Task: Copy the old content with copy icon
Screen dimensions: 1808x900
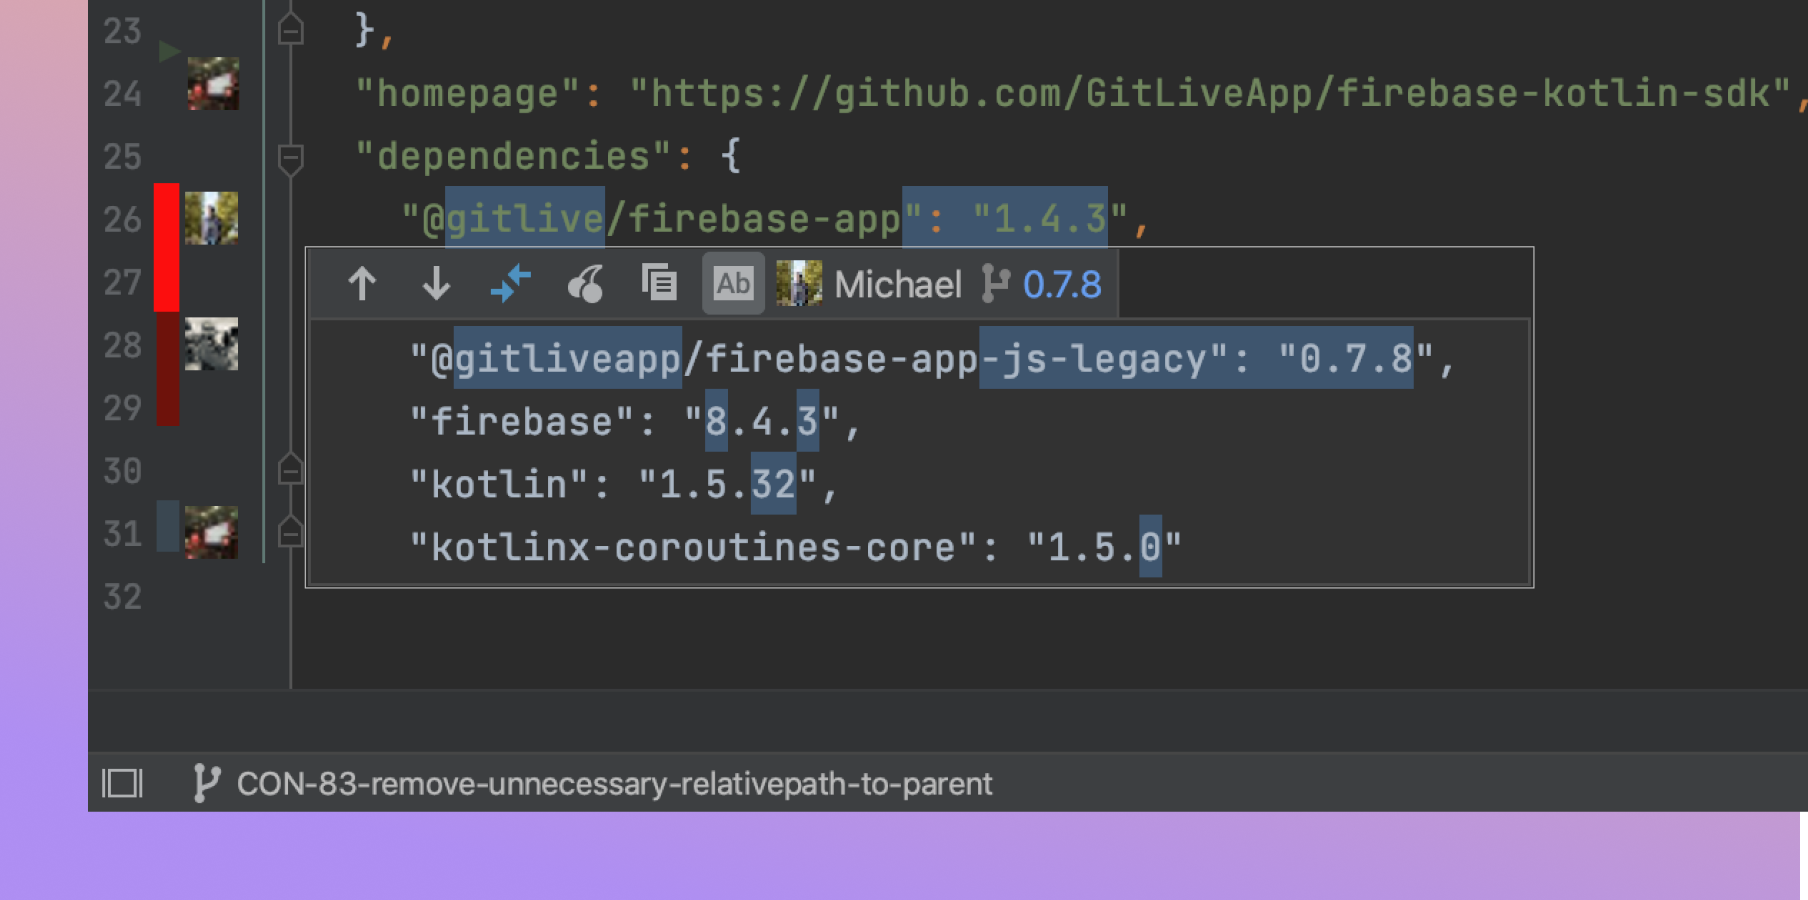Action: point(659,283)
